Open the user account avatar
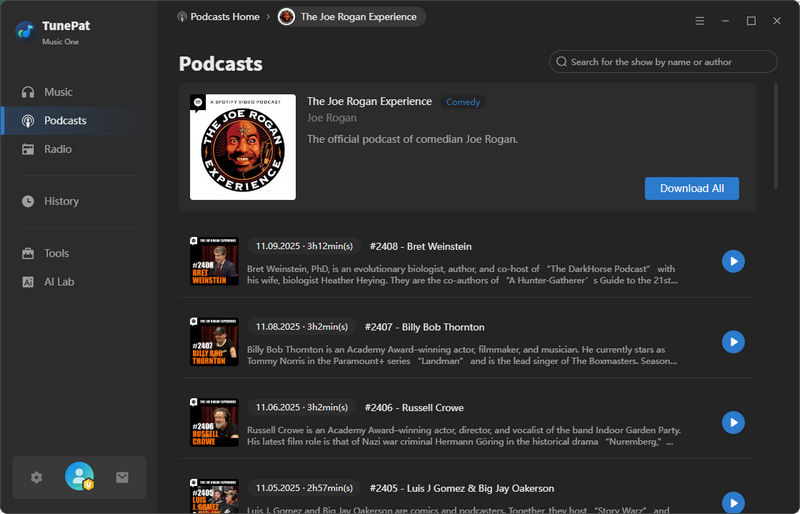 click(80, 476)
